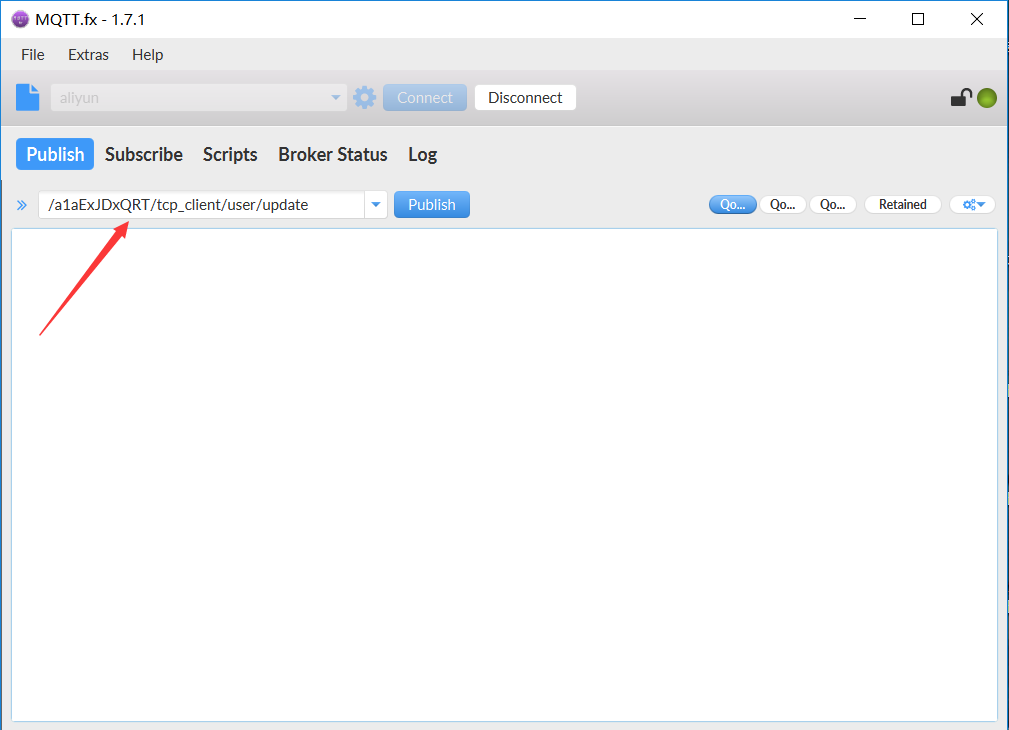Expand topic history with double-chevron icon
The image size is (1009, 730).
[22, 205]
